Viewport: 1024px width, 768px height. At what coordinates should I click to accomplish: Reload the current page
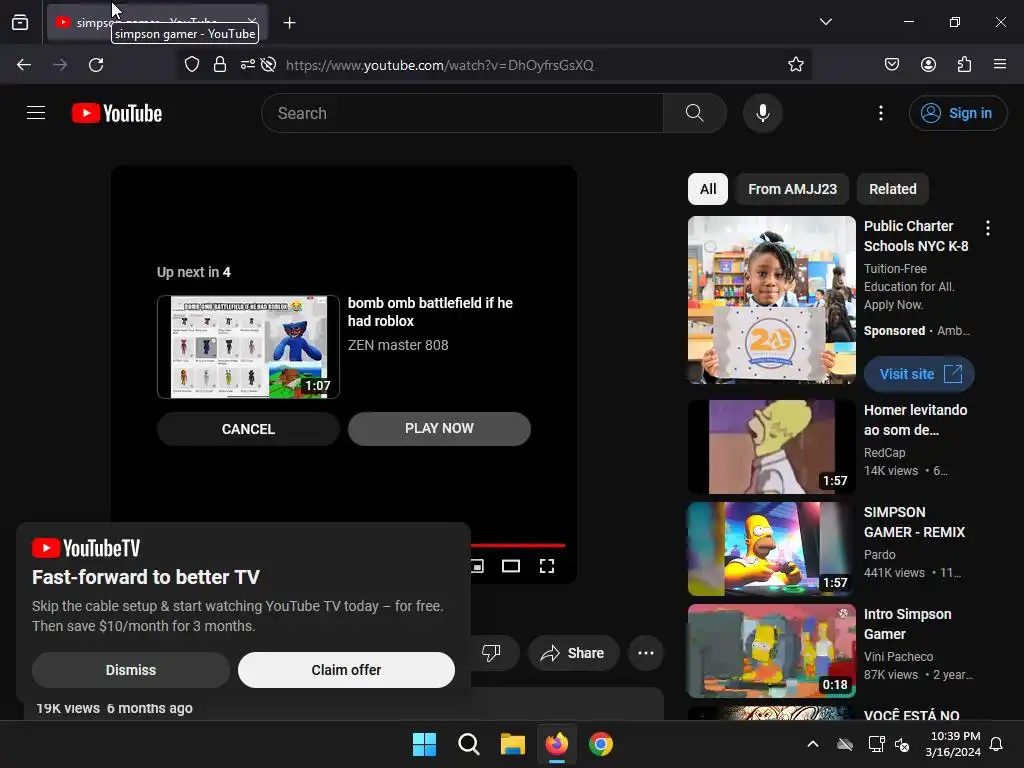[96, 65]
